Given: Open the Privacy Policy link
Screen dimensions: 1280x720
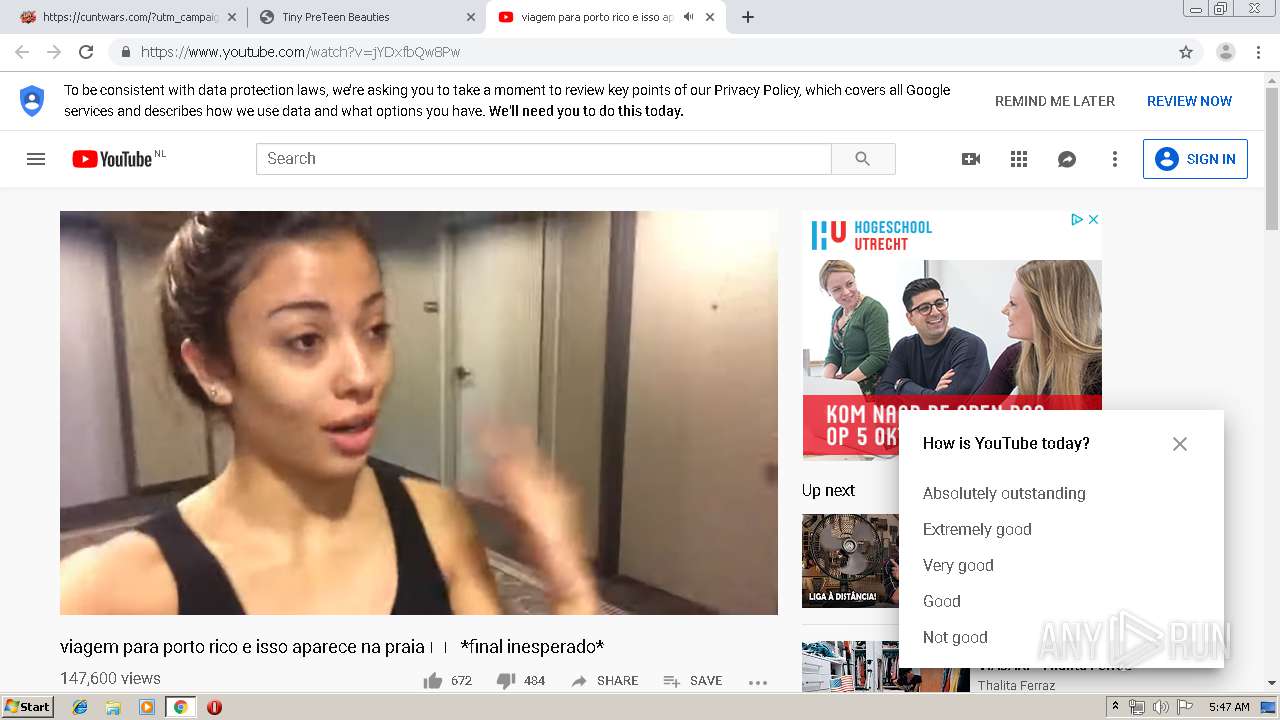Looking at the screenshot, I should point(756,90).
